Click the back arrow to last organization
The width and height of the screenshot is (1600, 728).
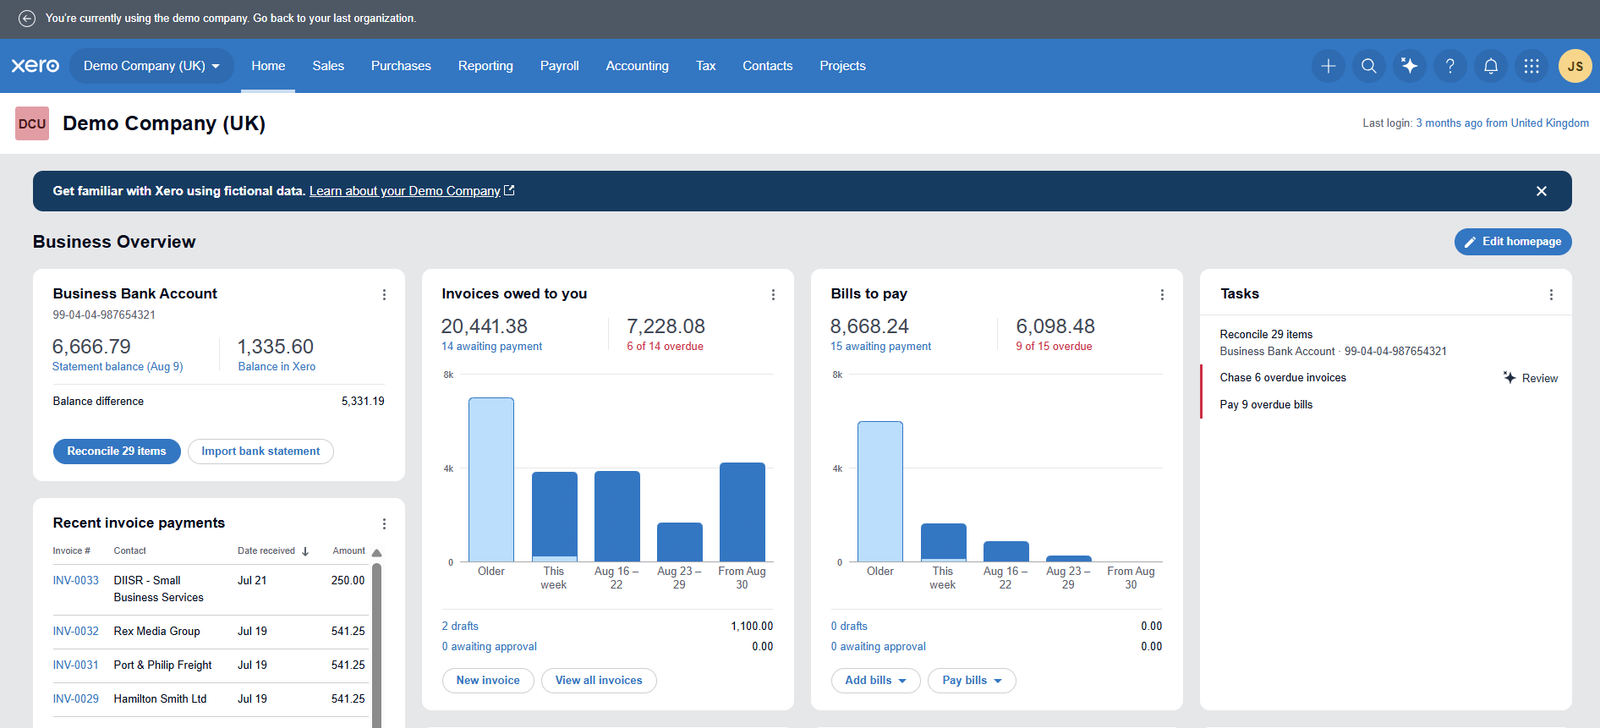27,18
